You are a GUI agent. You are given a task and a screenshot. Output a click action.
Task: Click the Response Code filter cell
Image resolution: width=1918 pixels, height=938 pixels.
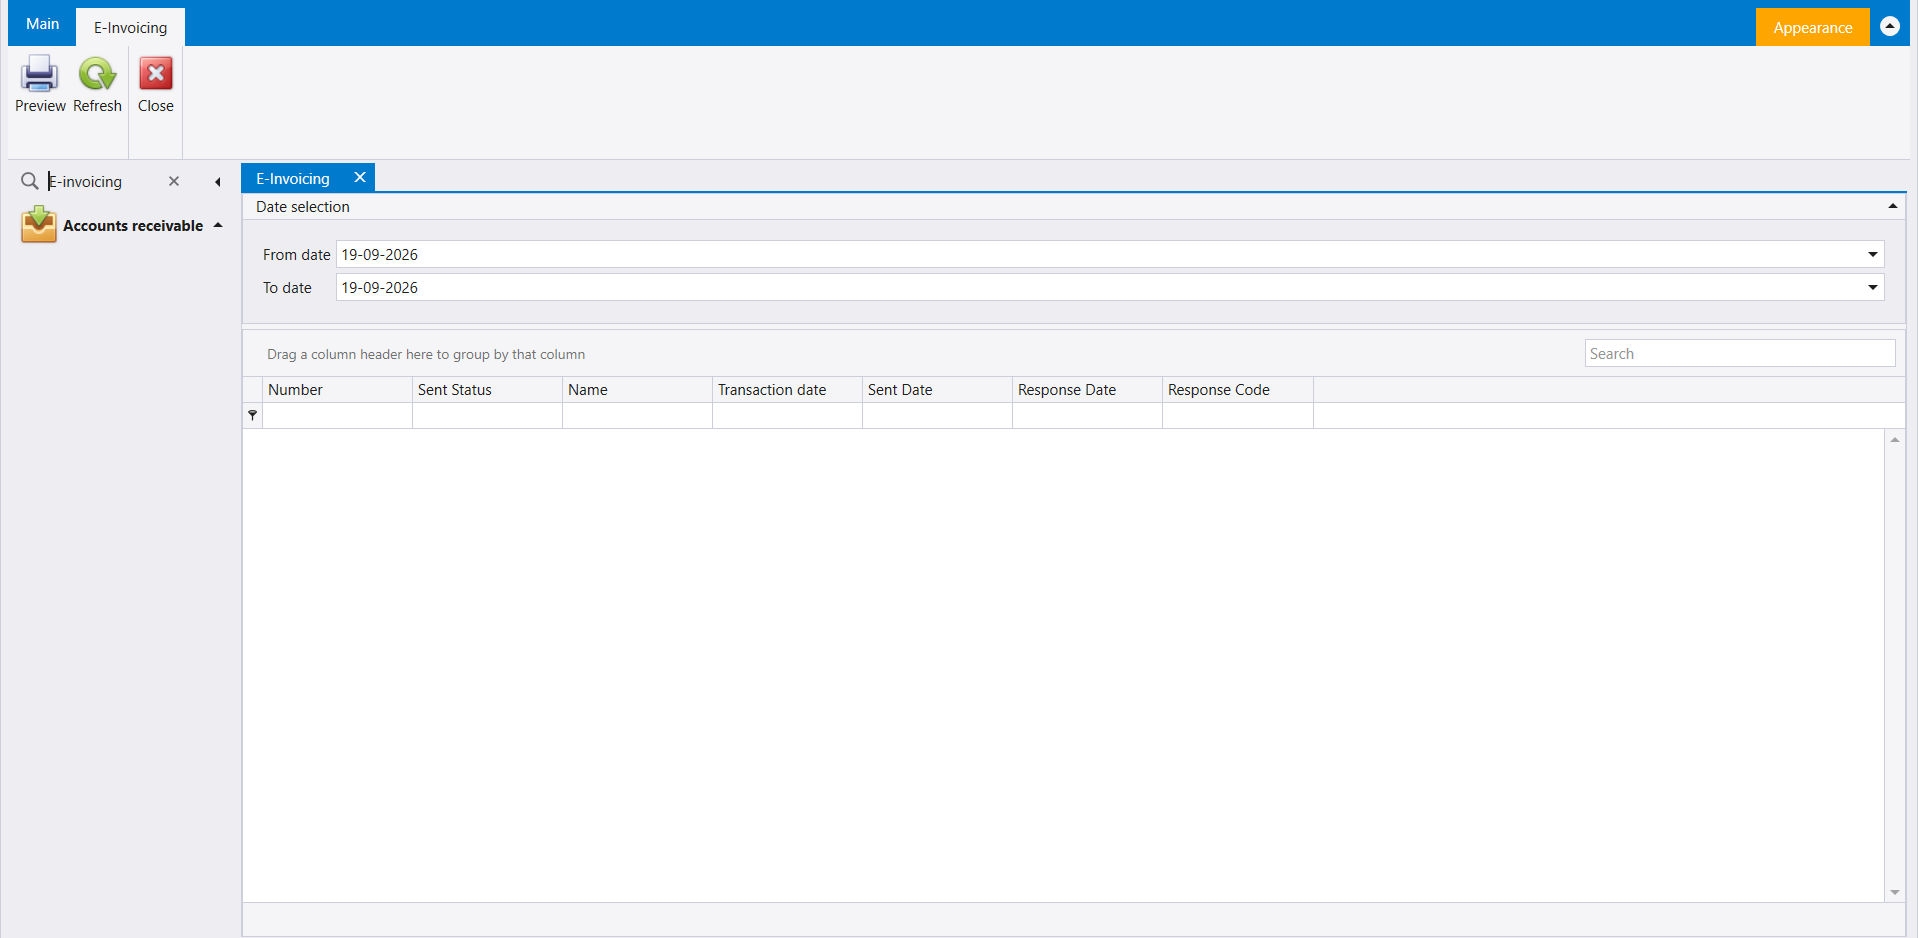[1238, 415]
